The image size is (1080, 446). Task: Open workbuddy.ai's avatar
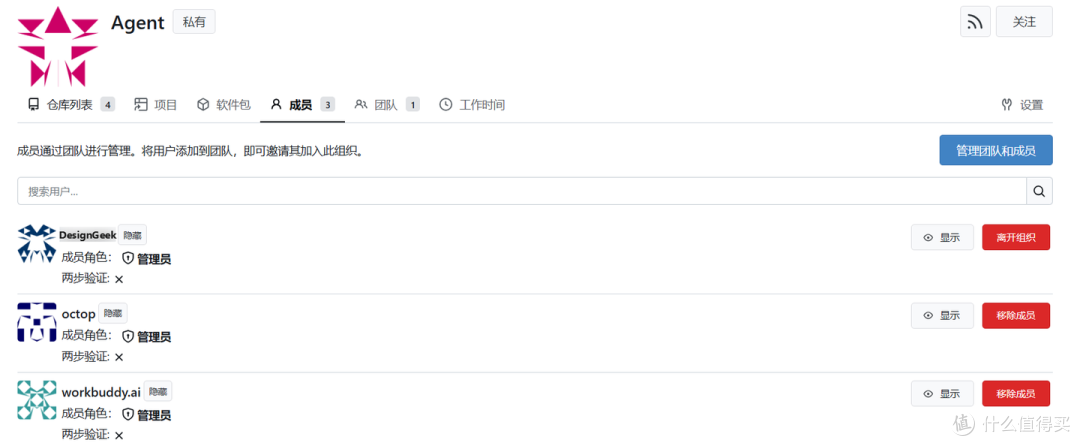pyautogui.click(x=37, y=400)
